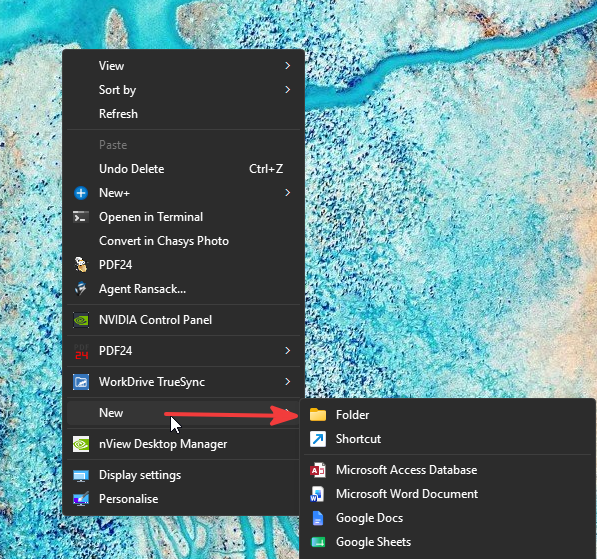597x559 pixels.
Task: Click the NVIDIA Control Panel icon
Action: click(81, 320)
